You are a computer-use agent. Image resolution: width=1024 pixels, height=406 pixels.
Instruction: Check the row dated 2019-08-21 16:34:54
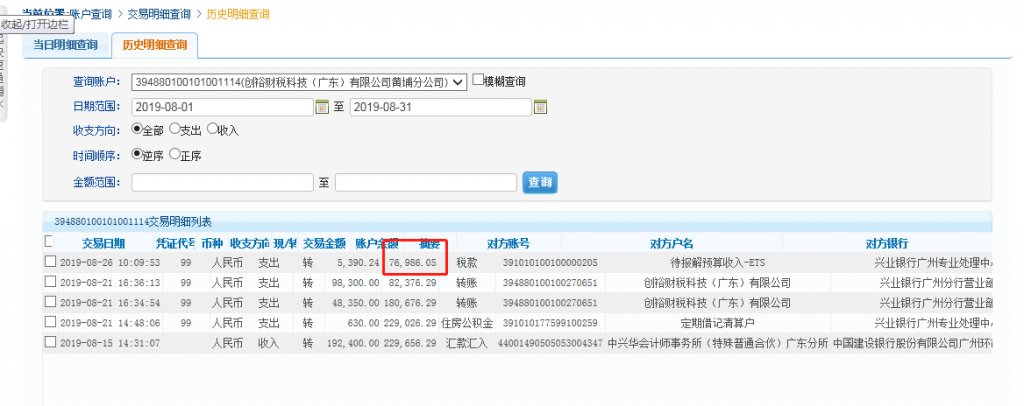click(50, 302)
